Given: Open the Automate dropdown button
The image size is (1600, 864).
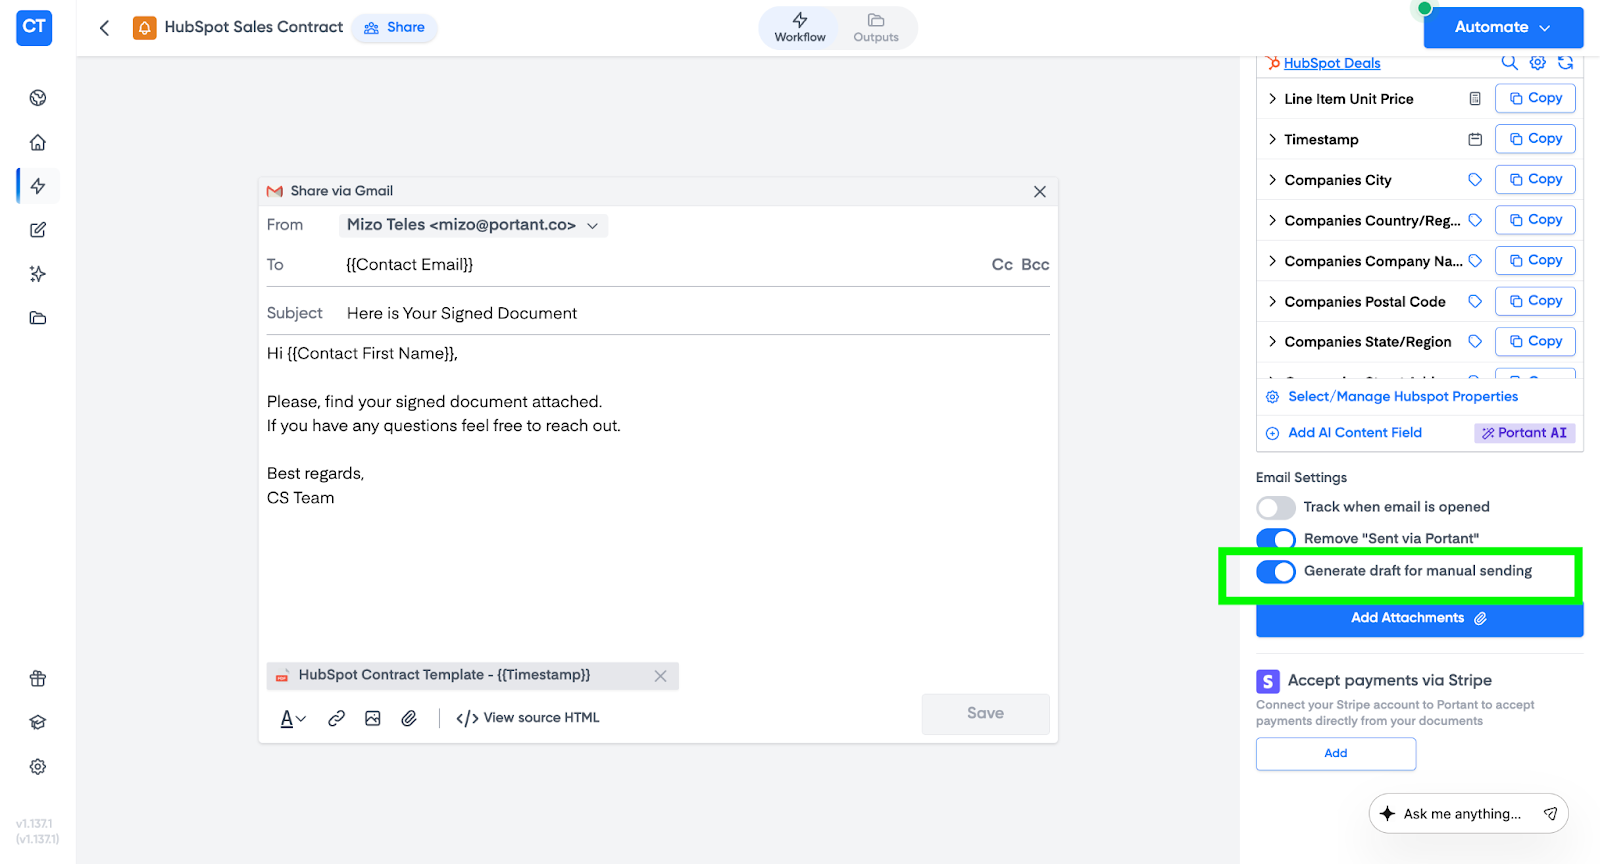Looking at the screenshot, I should (1502, 27).
